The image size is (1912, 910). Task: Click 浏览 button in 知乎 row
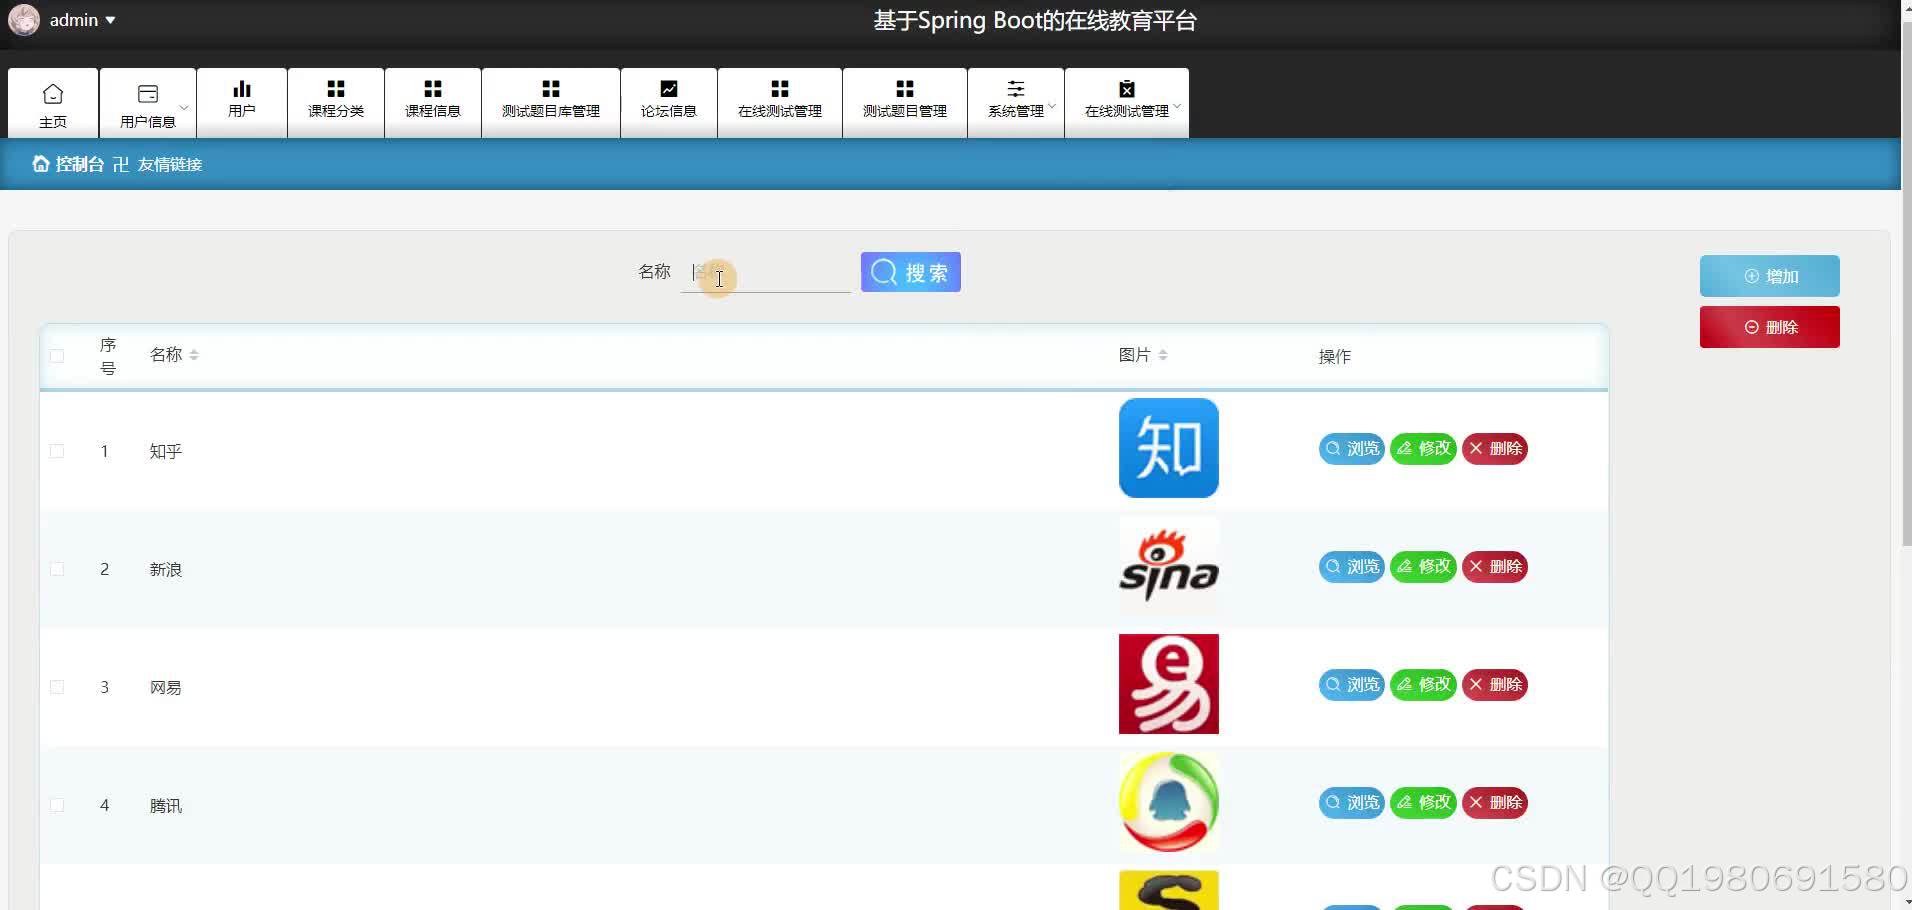[x=1352, y=448]
